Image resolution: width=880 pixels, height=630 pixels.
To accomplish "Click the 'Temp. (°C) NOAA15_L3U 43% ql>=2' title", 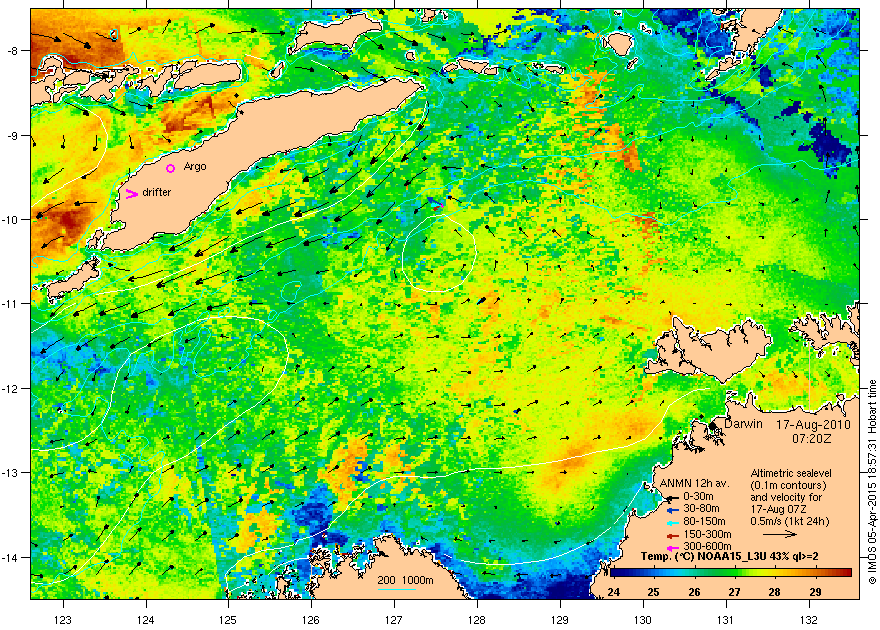I will 730,557.
